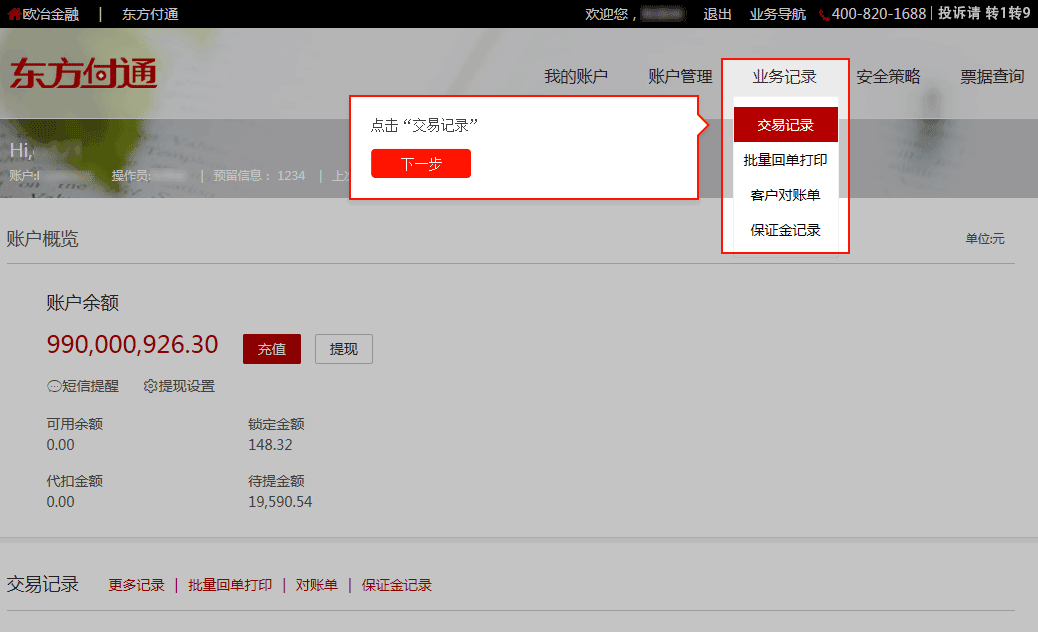Click the 东方付通 link in top bar
The image size is (1038, 632).
pyautogui.click(x=150, y=15)
